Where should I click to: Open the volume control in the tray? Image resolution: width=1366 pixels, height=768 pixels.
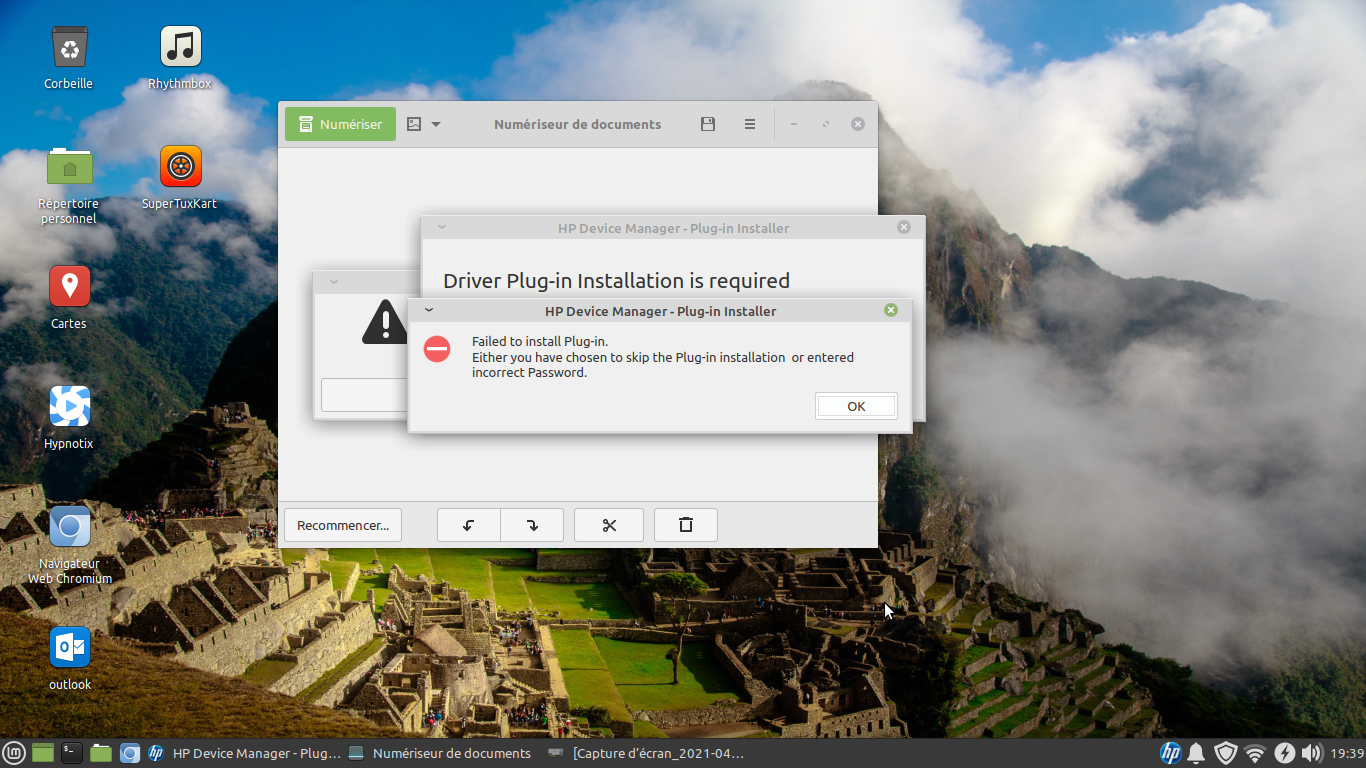tap(1312, 753)
